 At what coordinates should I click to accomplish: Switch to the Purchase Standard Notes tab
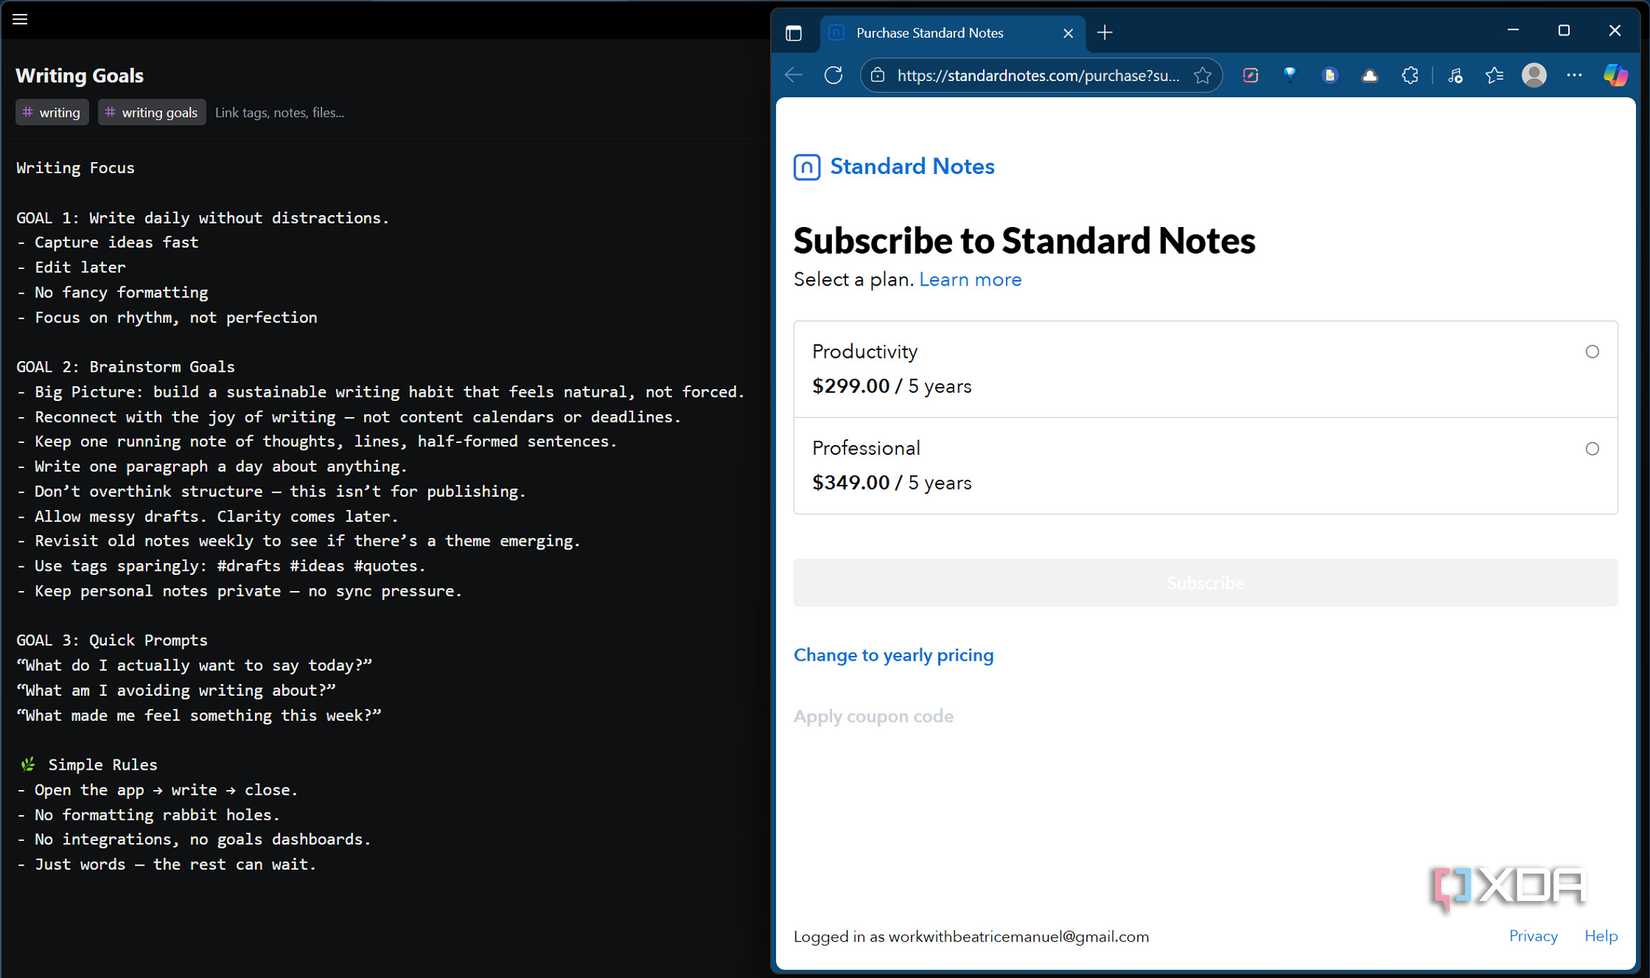click(x=945, y=33)
